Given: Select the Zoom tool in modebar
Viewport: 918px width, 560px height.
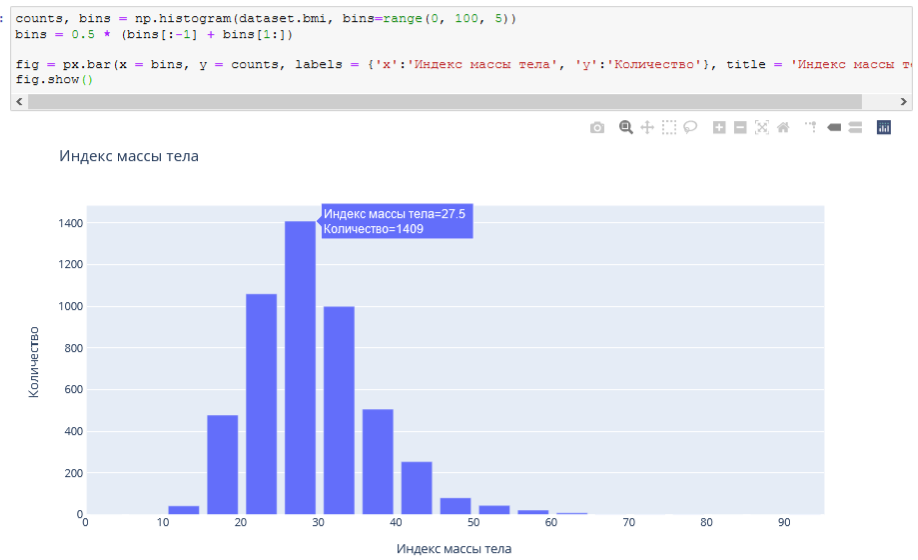Looking at the screenshot, I should [x=626, y=128].
